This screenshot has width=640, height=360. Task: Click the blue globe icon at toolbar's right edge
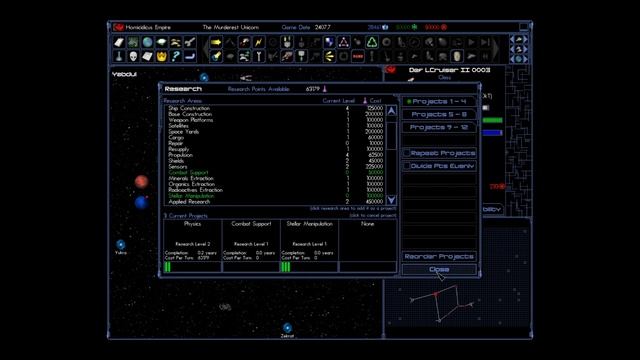click(x=519, y=59)
